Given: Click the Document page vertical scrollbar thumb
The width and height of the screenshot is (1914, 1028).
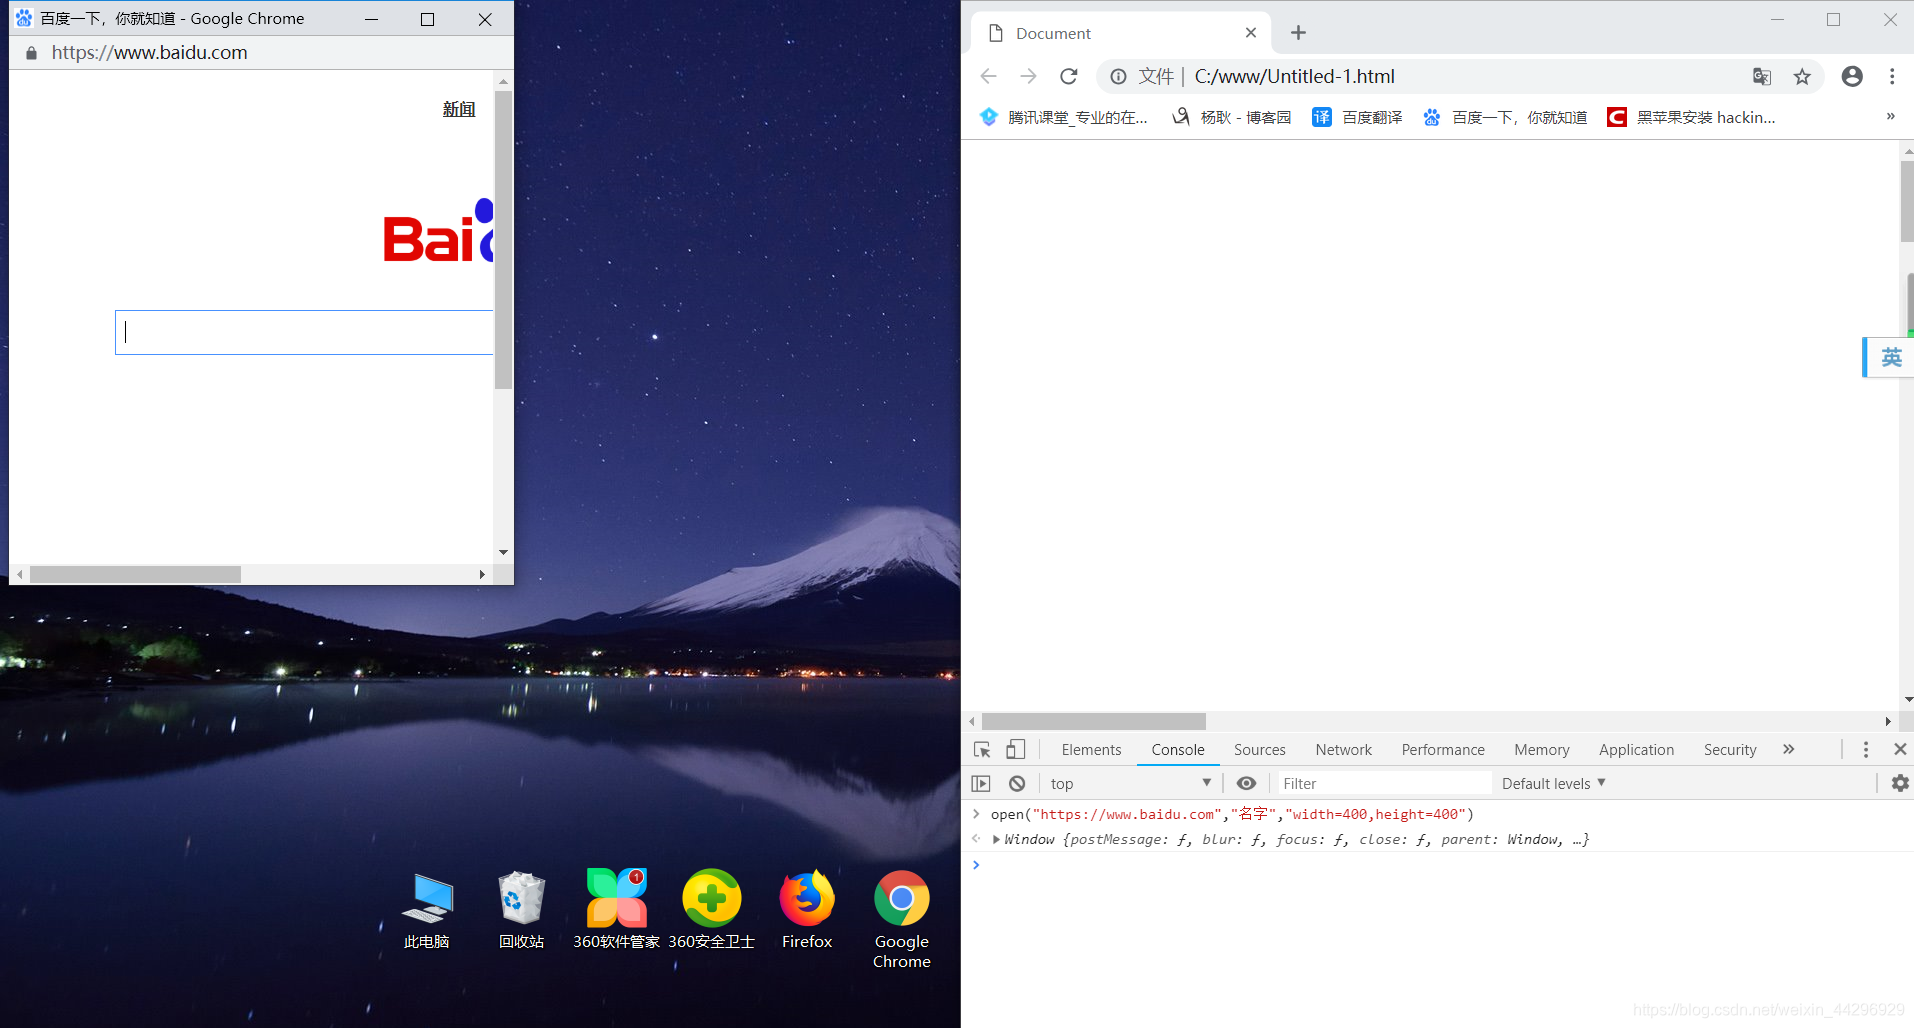Looking at the screenshot, I should [x=1907, y=200].
